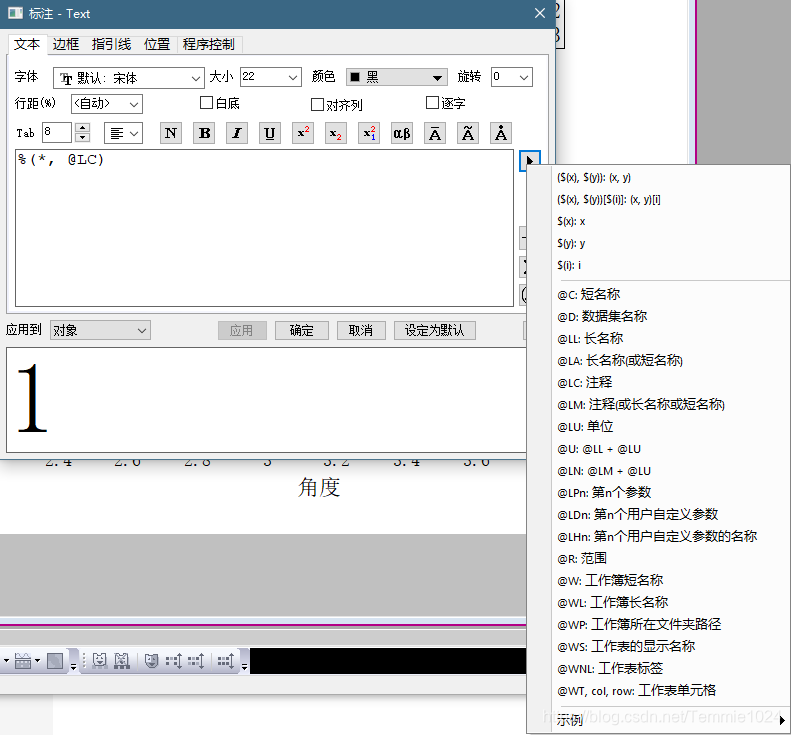Add dot accent over A
791x735 pixels.
[x=501, y=133]
